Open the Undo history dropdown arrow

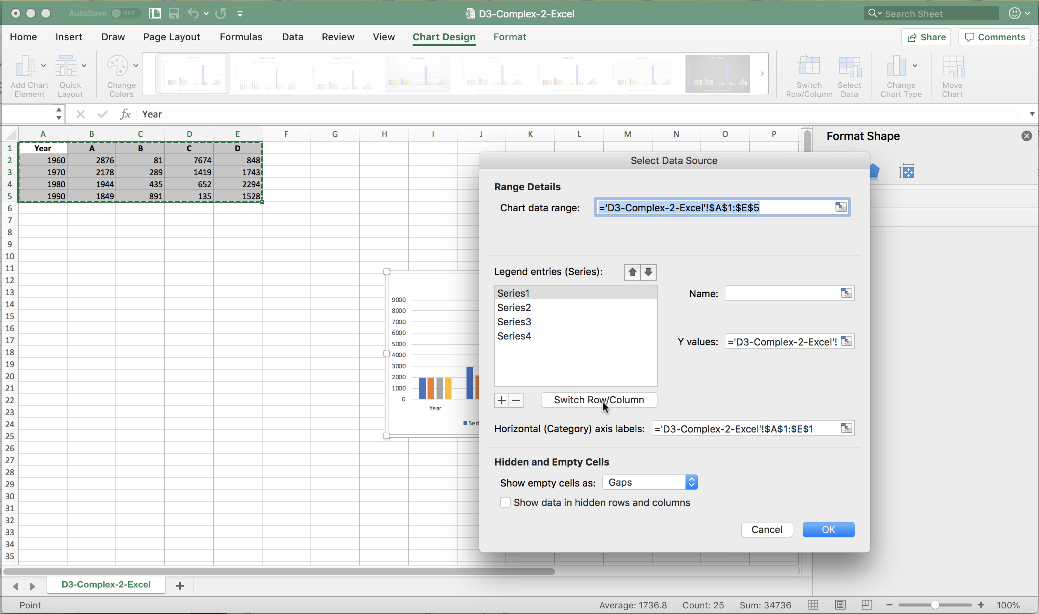pos(207,13)
